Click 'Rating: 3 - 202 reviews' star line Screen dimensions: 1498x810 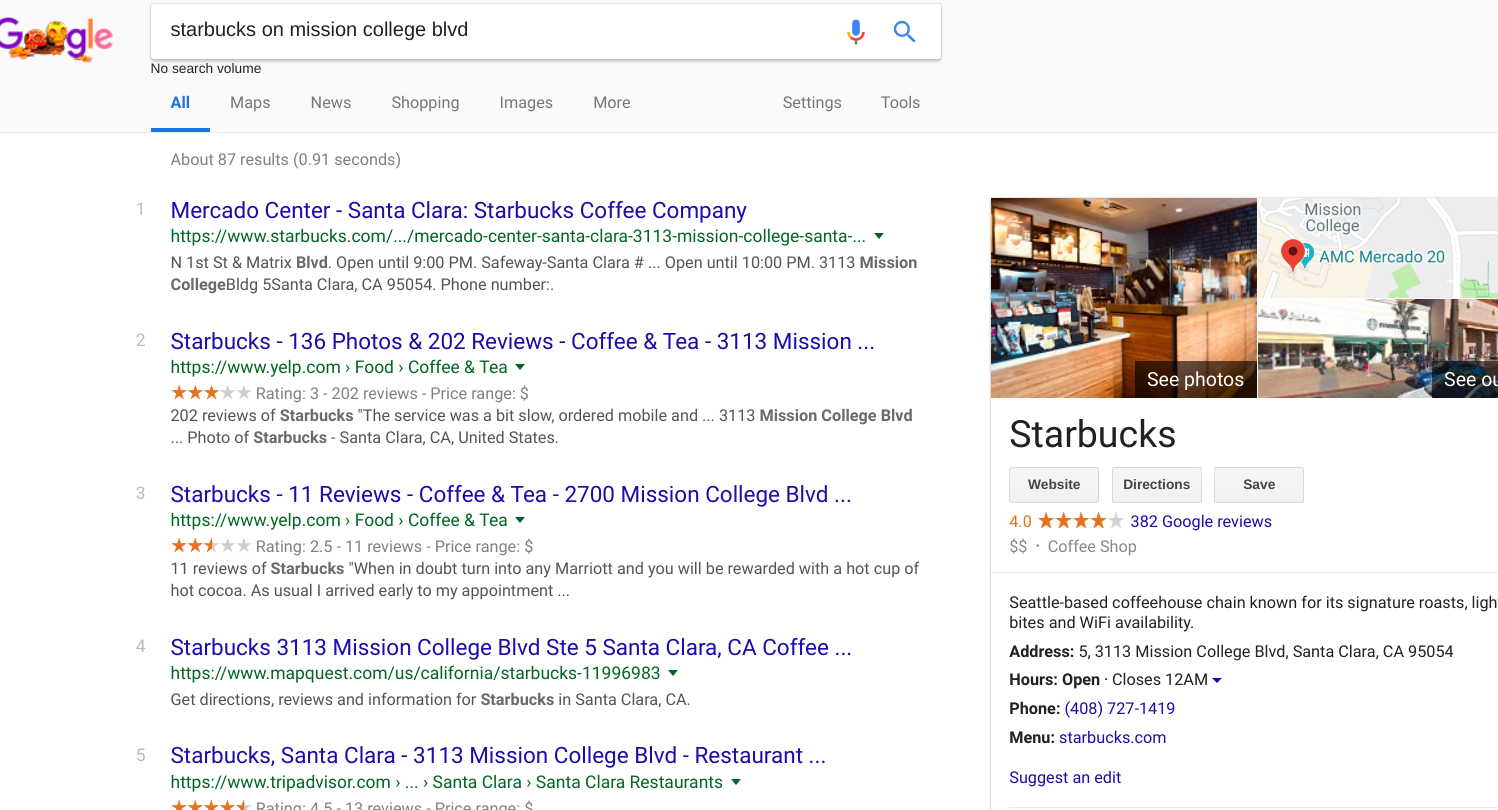(350, 394)
